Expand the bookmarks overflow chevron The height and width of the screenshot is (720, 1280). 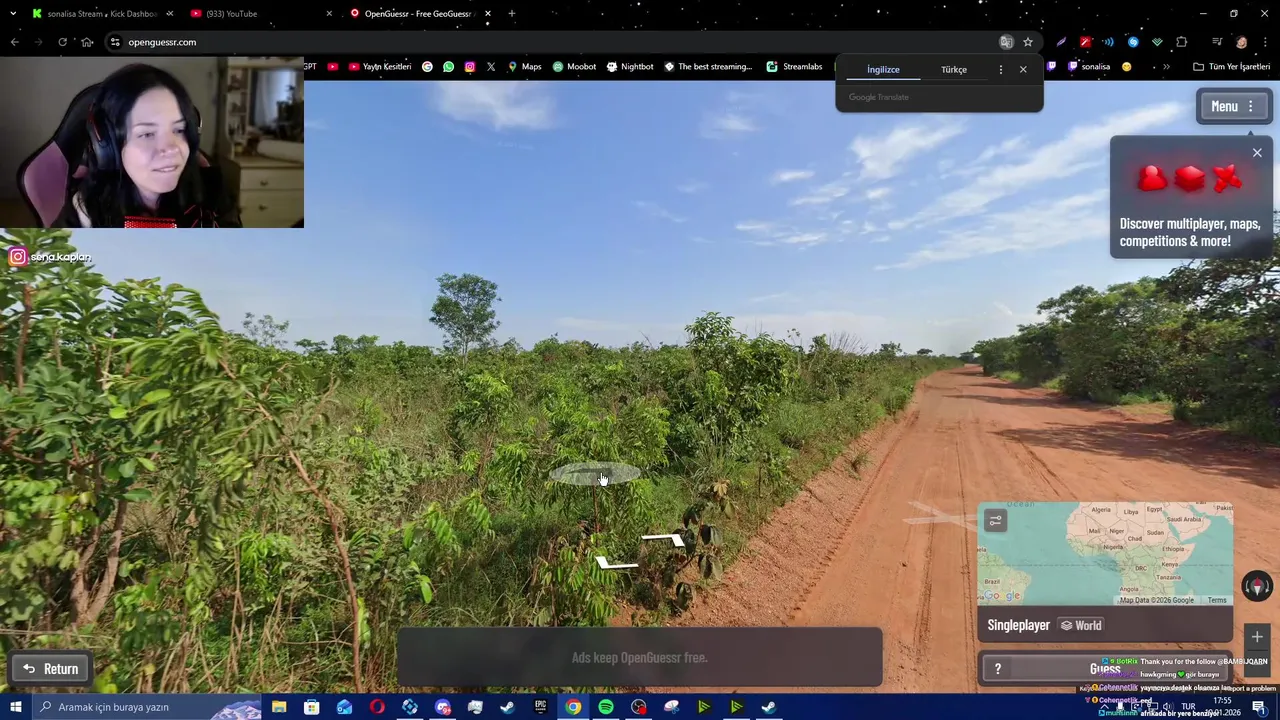pyautogui.click(x=1166, y=67)
